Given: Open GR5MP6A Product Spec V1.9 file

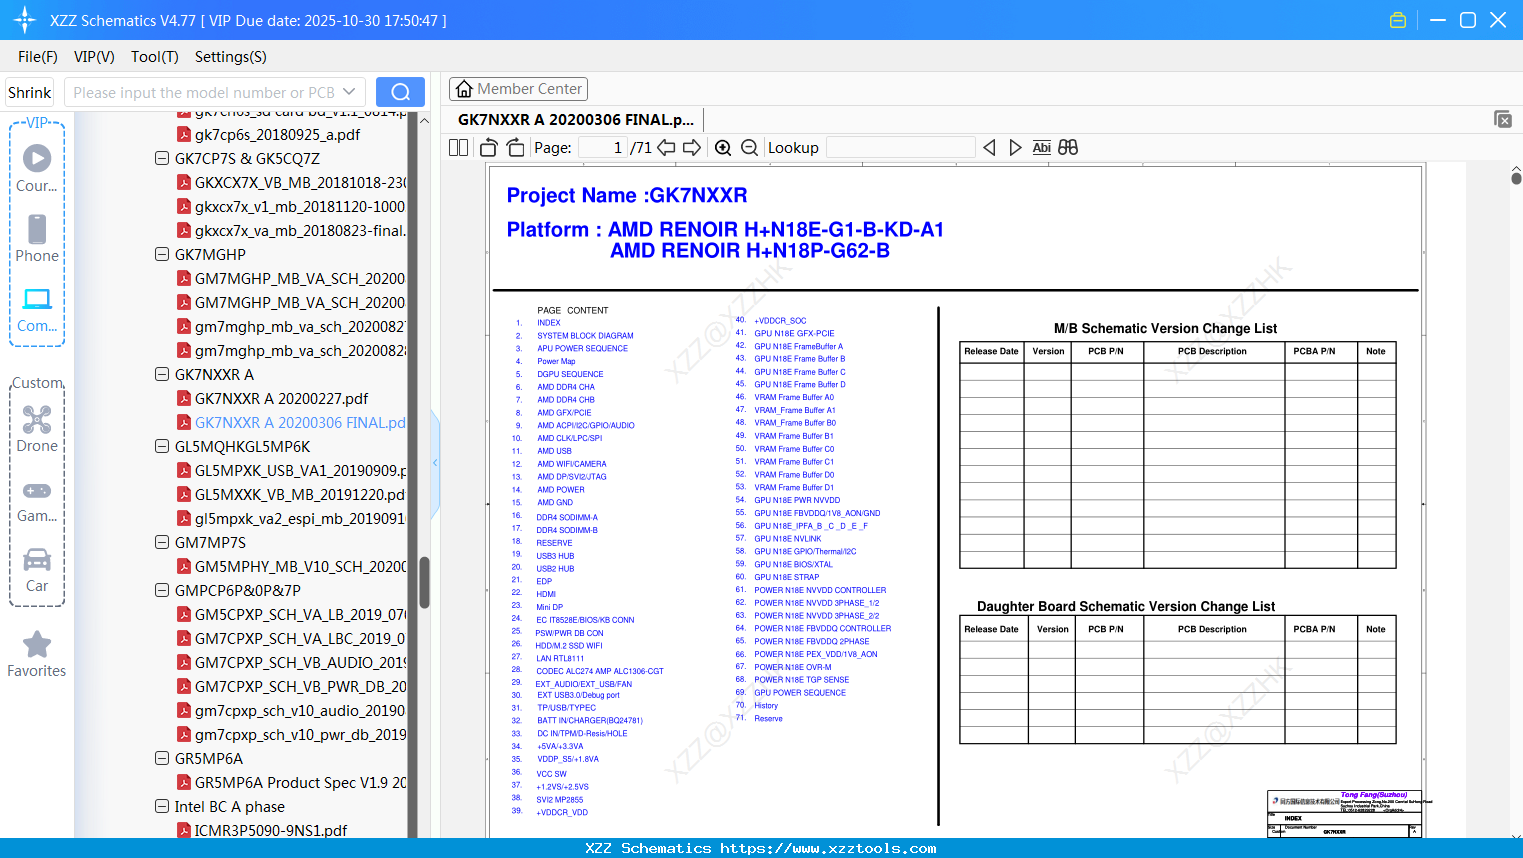Looking at the screenshot, I should point(300,782).
